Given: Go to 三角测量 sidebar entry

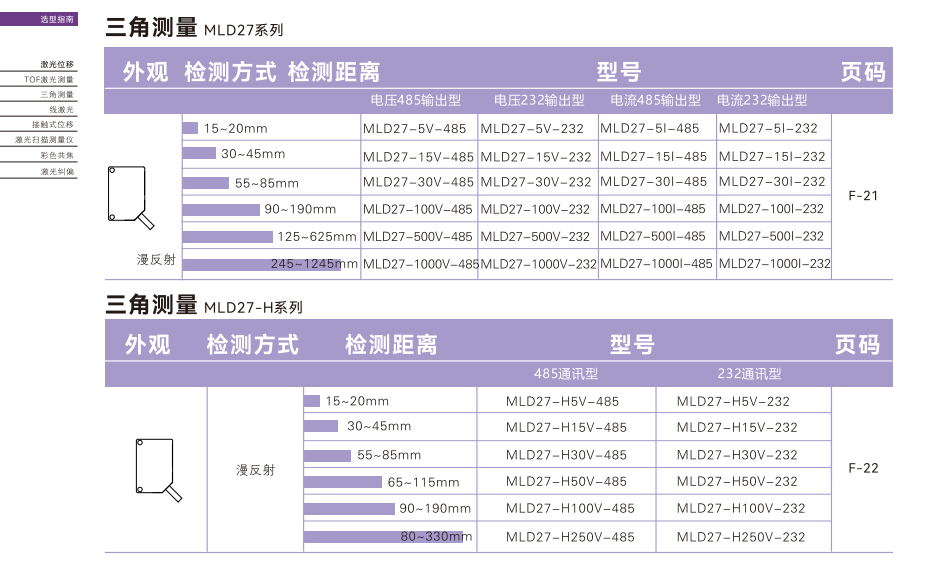Looking at the screenshot, I should pos(57,94).
